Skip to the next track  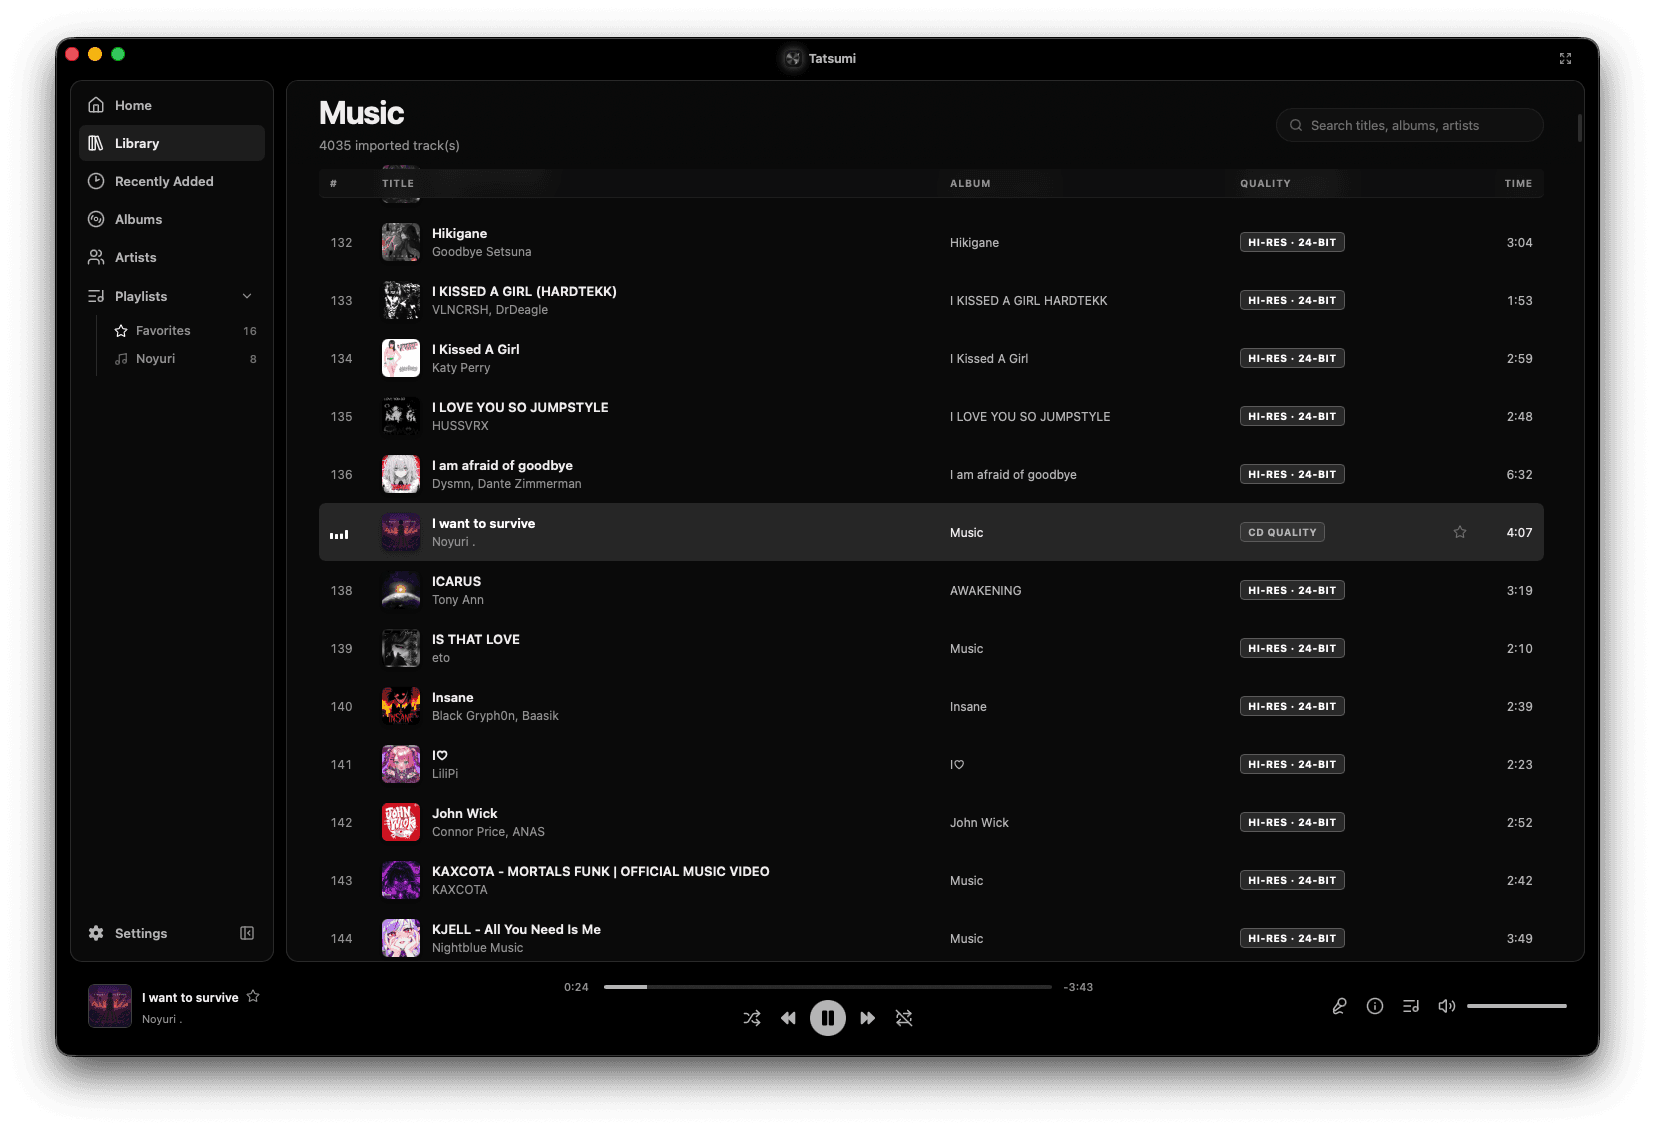click(867, 1018)
